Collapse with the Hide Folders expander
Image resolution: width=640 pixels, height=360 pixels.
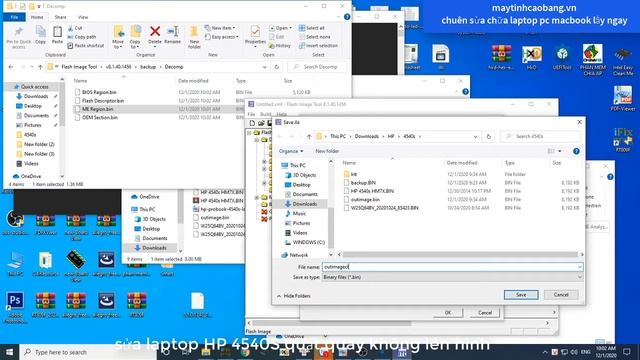[x=293, y=296]
